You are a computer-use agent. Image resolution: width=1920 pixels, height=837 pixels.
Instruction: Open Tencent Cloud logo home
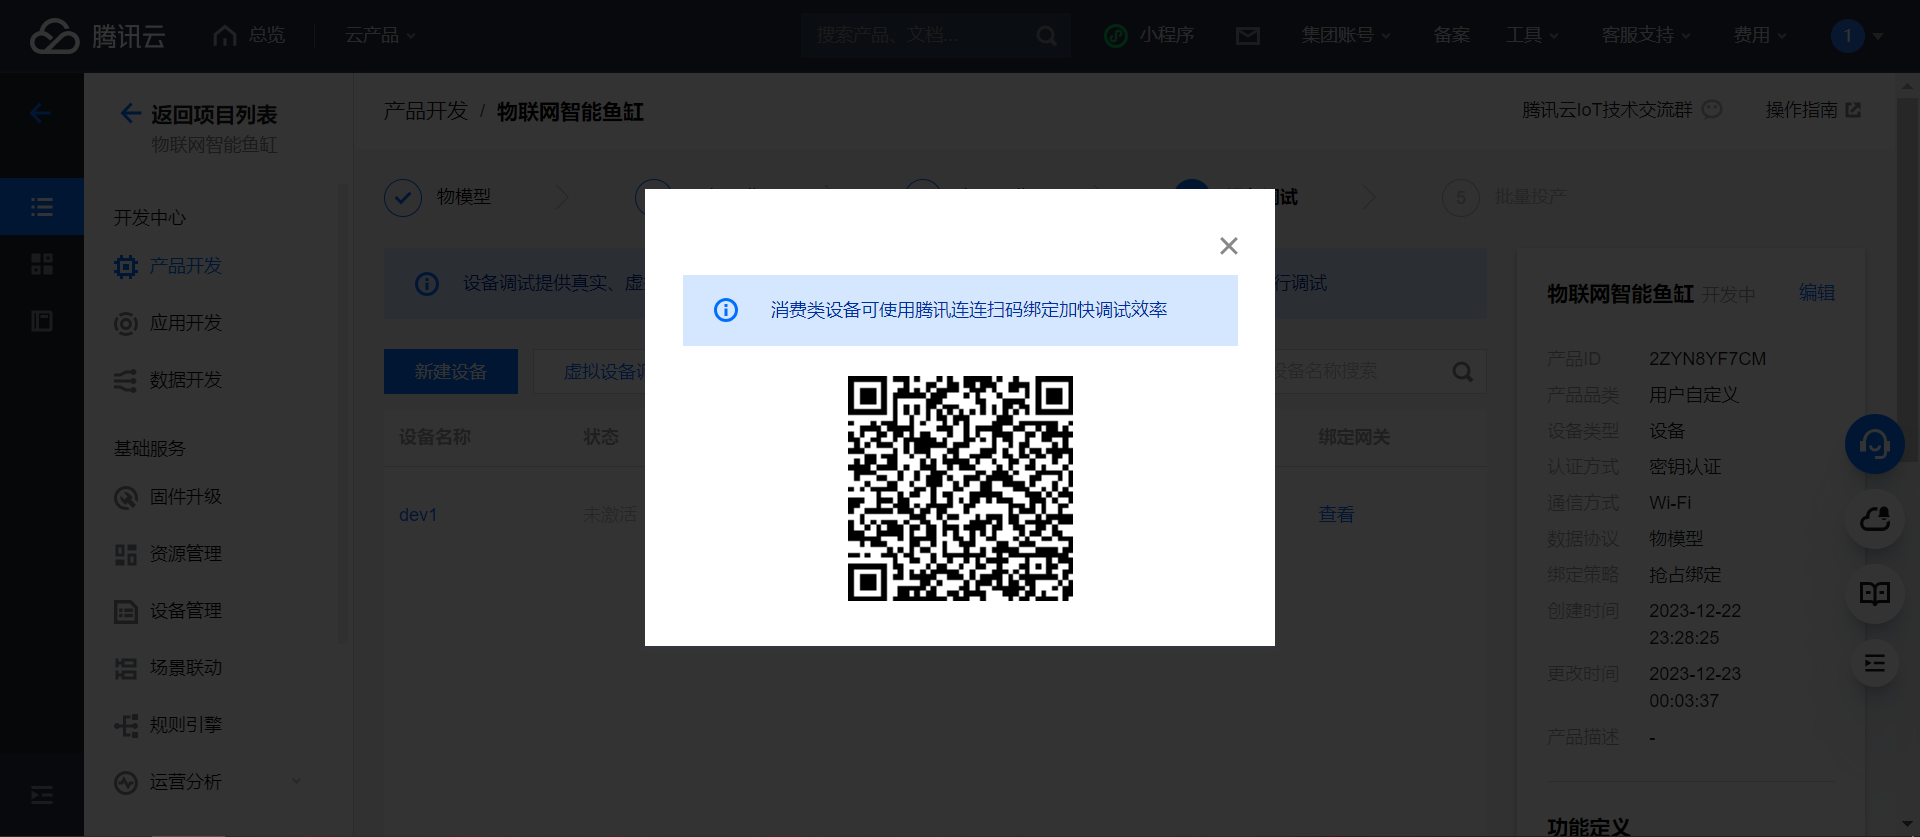pos(98,36)
